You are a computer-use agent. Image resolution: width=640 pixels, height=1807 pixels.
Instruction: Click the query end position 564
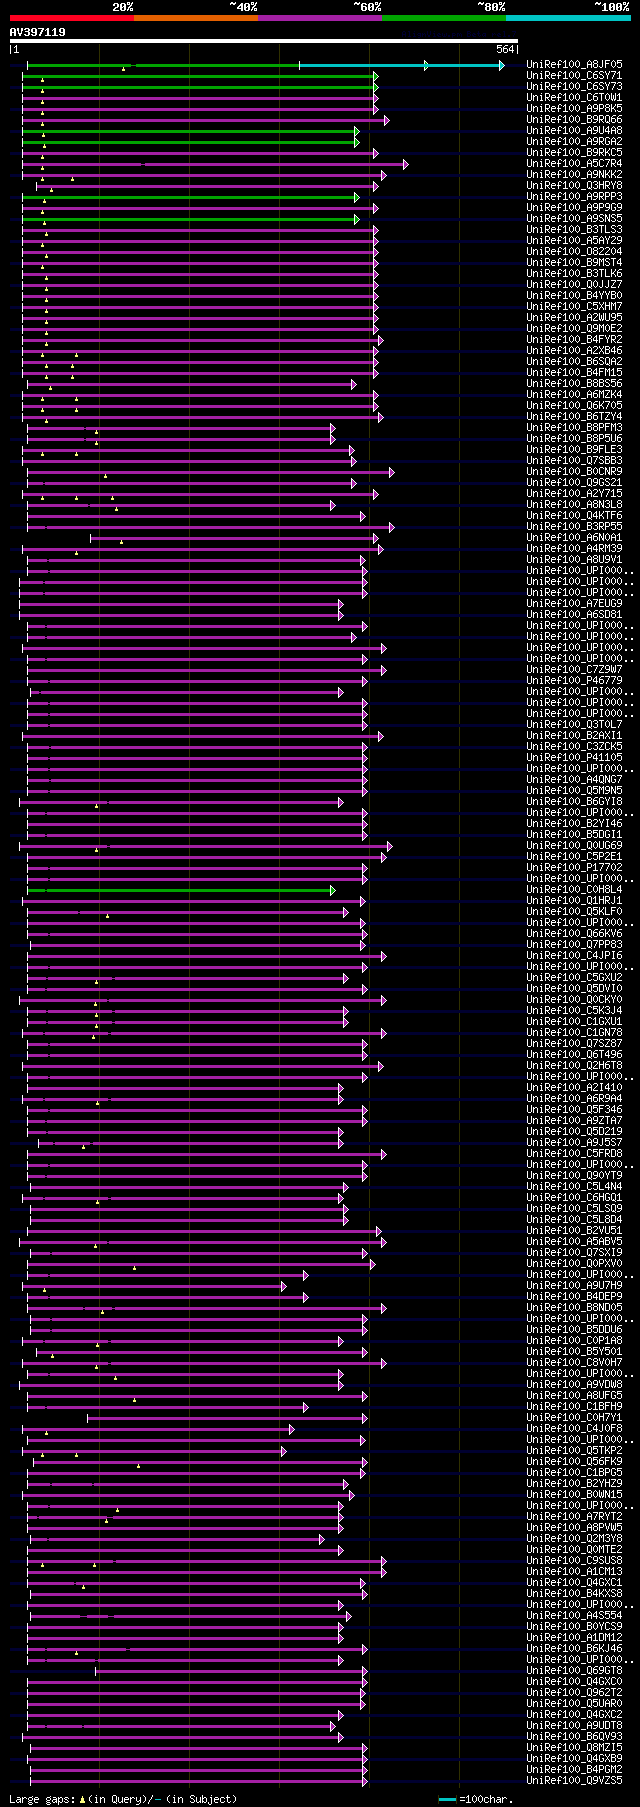tap(504, 49)
